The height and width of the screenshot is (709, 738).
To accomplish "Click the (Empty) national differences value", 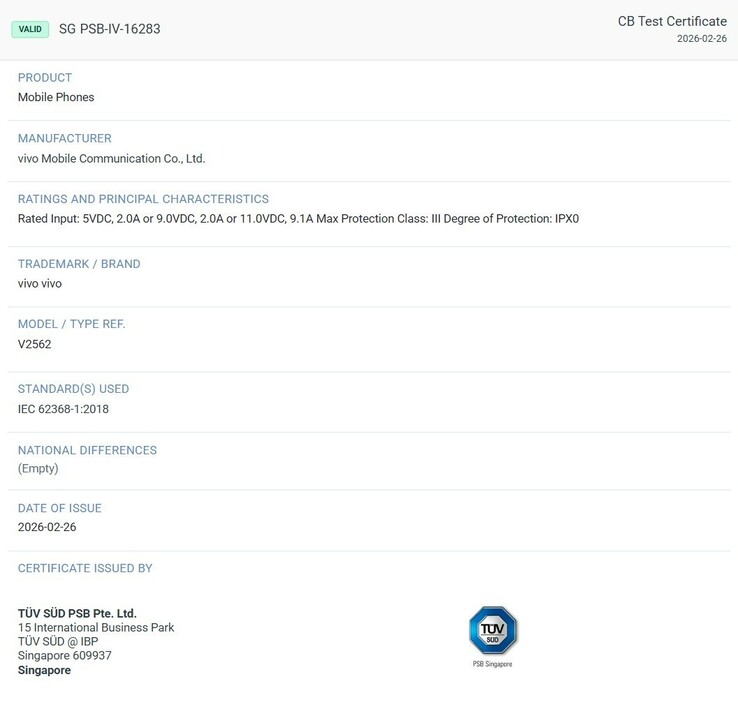I will click(38, 468).
